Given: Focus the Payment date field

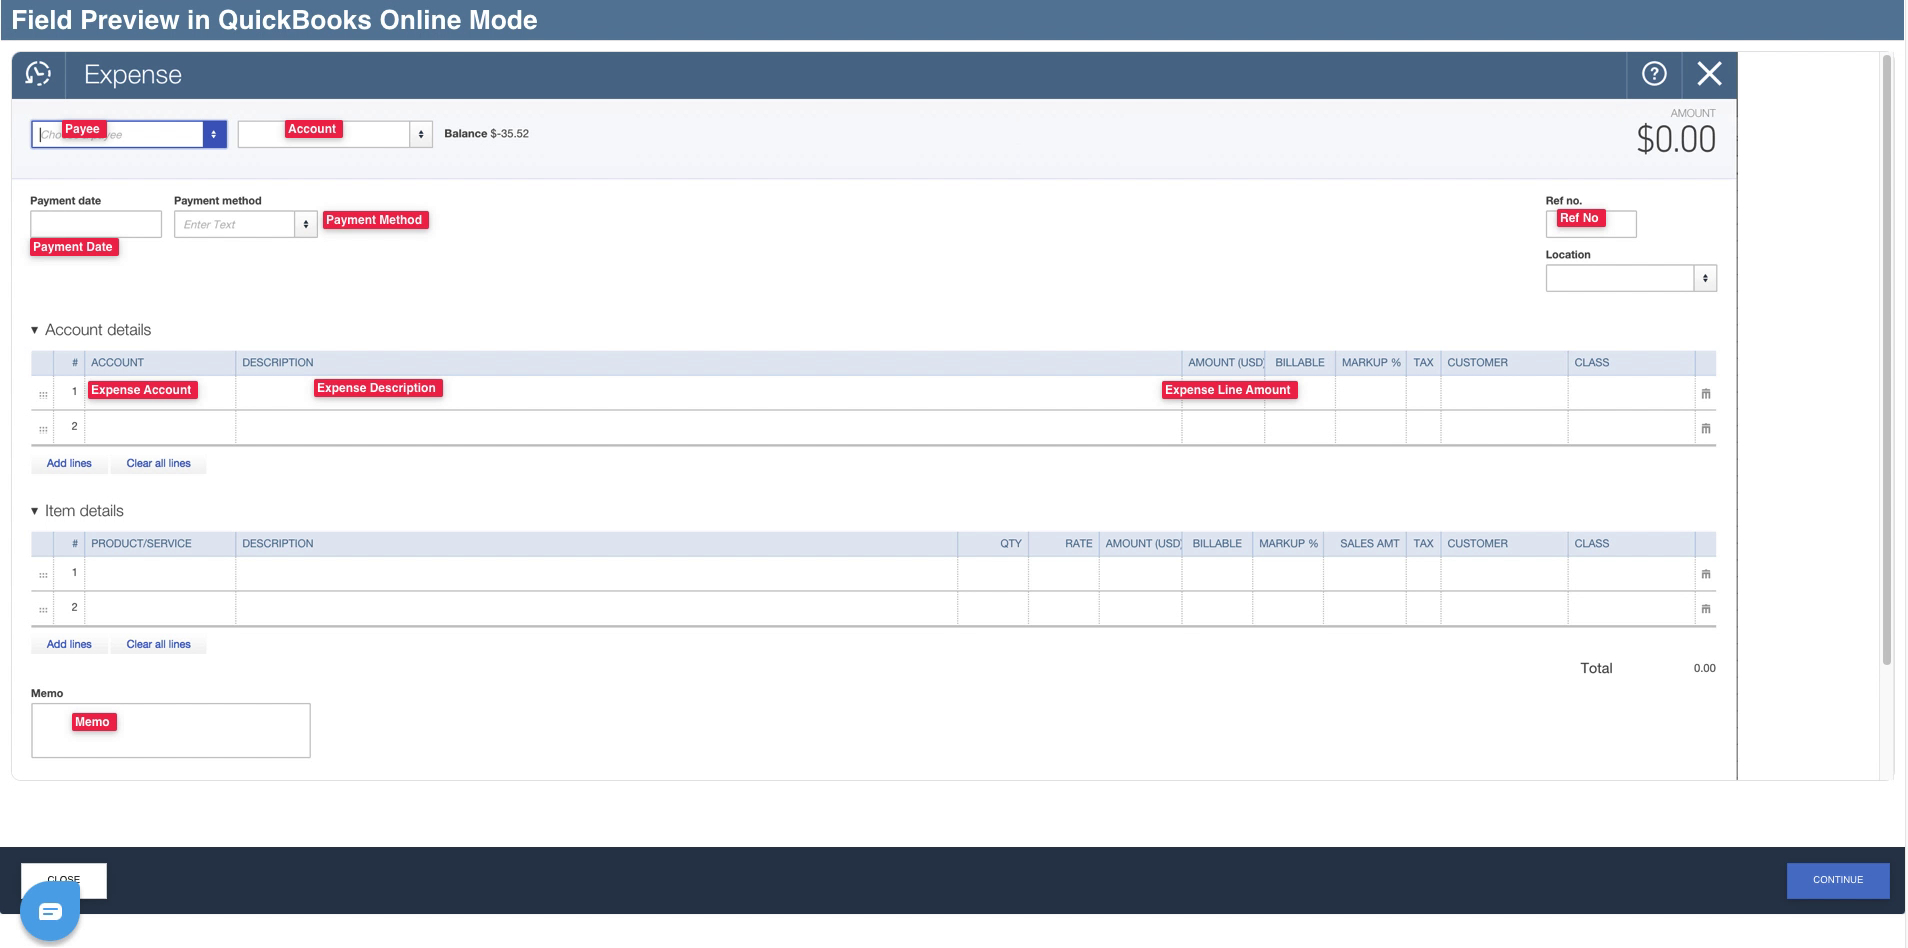Looking at the screenshot, I should (x=96, y=224).
